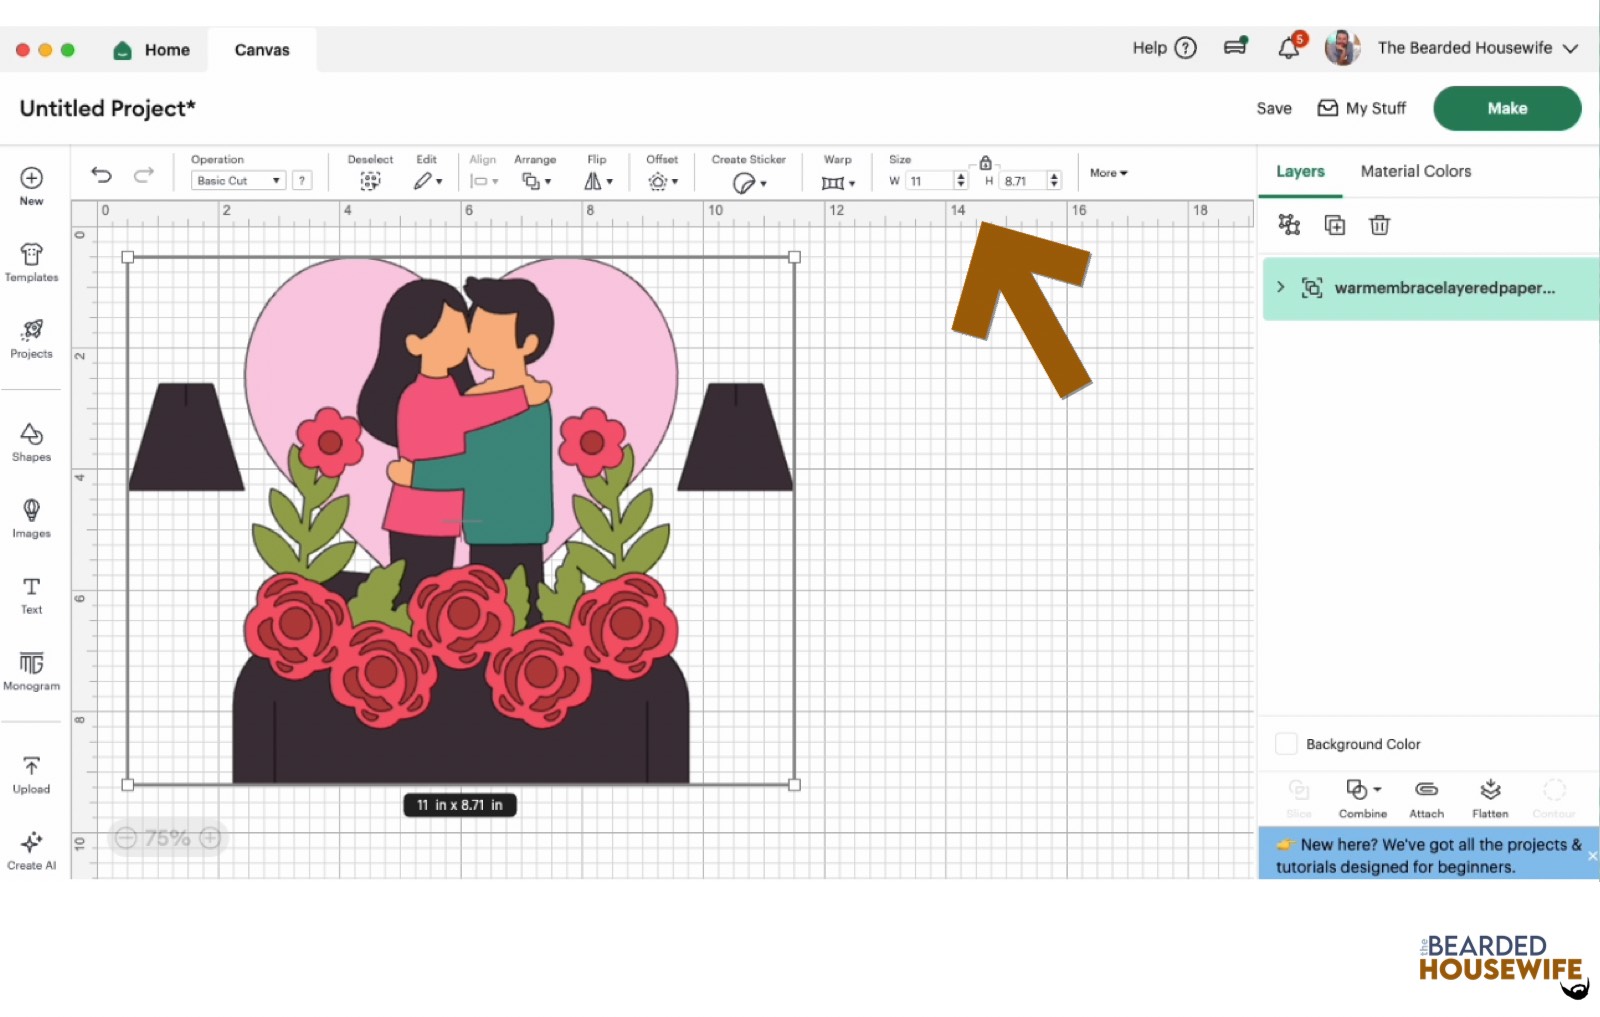Delete the selected layer with trash icon
This screenshot has width=1600, height=1017.
[x=1380, y=225]
